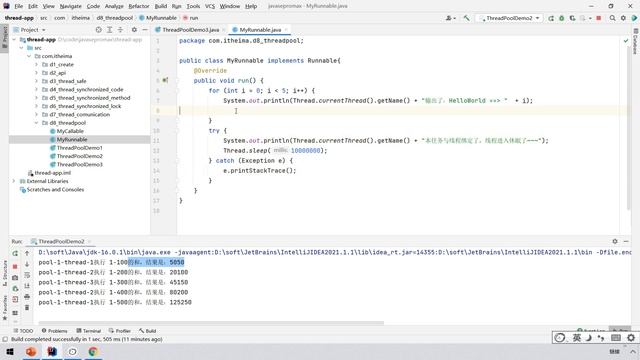Viewport: 640px width, 360px height.
Task: Select MyCallable class in tree
Action: (70, 131)
